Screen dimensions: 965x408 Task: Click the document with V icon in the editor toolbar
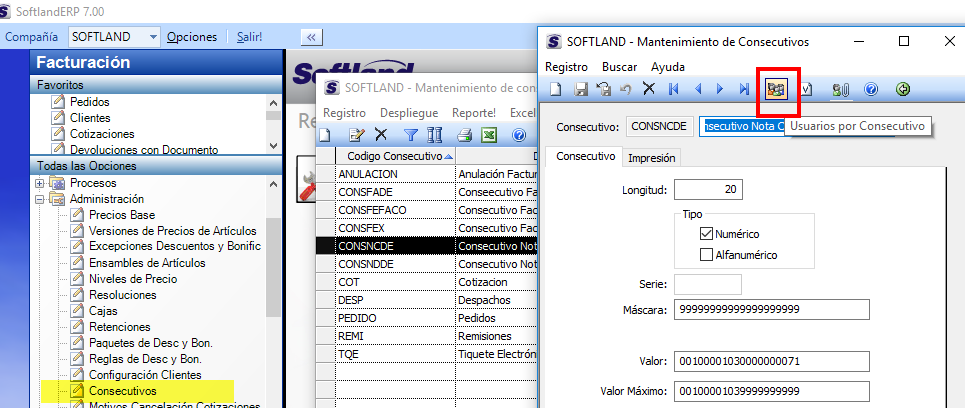coord(807,90)
